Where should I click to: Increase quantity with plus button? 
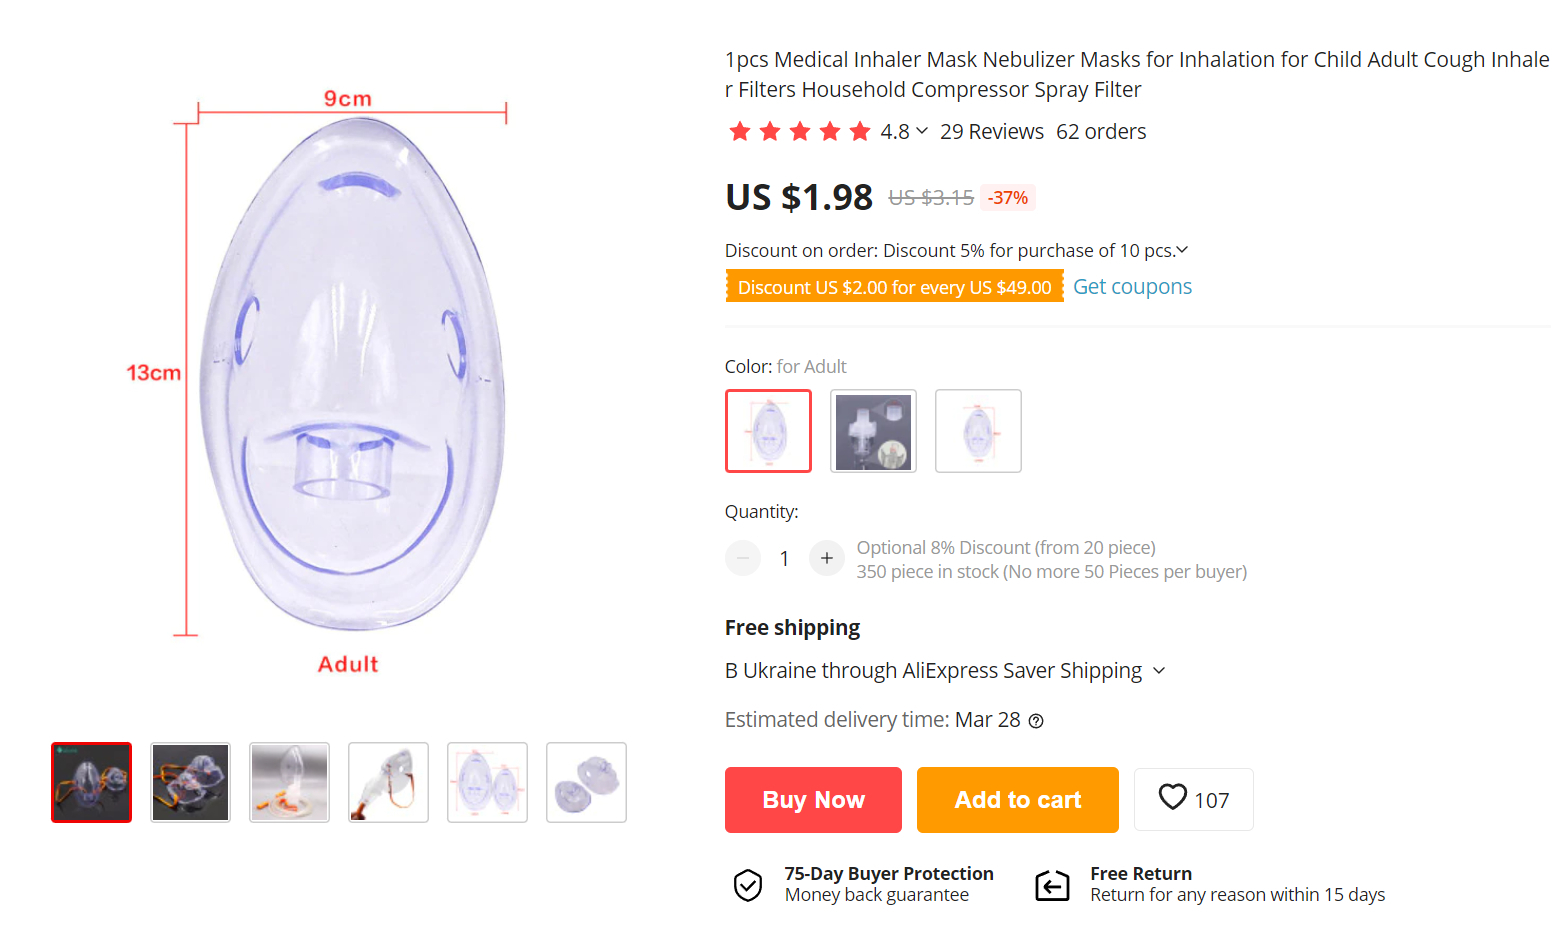(x=826, y=558)
